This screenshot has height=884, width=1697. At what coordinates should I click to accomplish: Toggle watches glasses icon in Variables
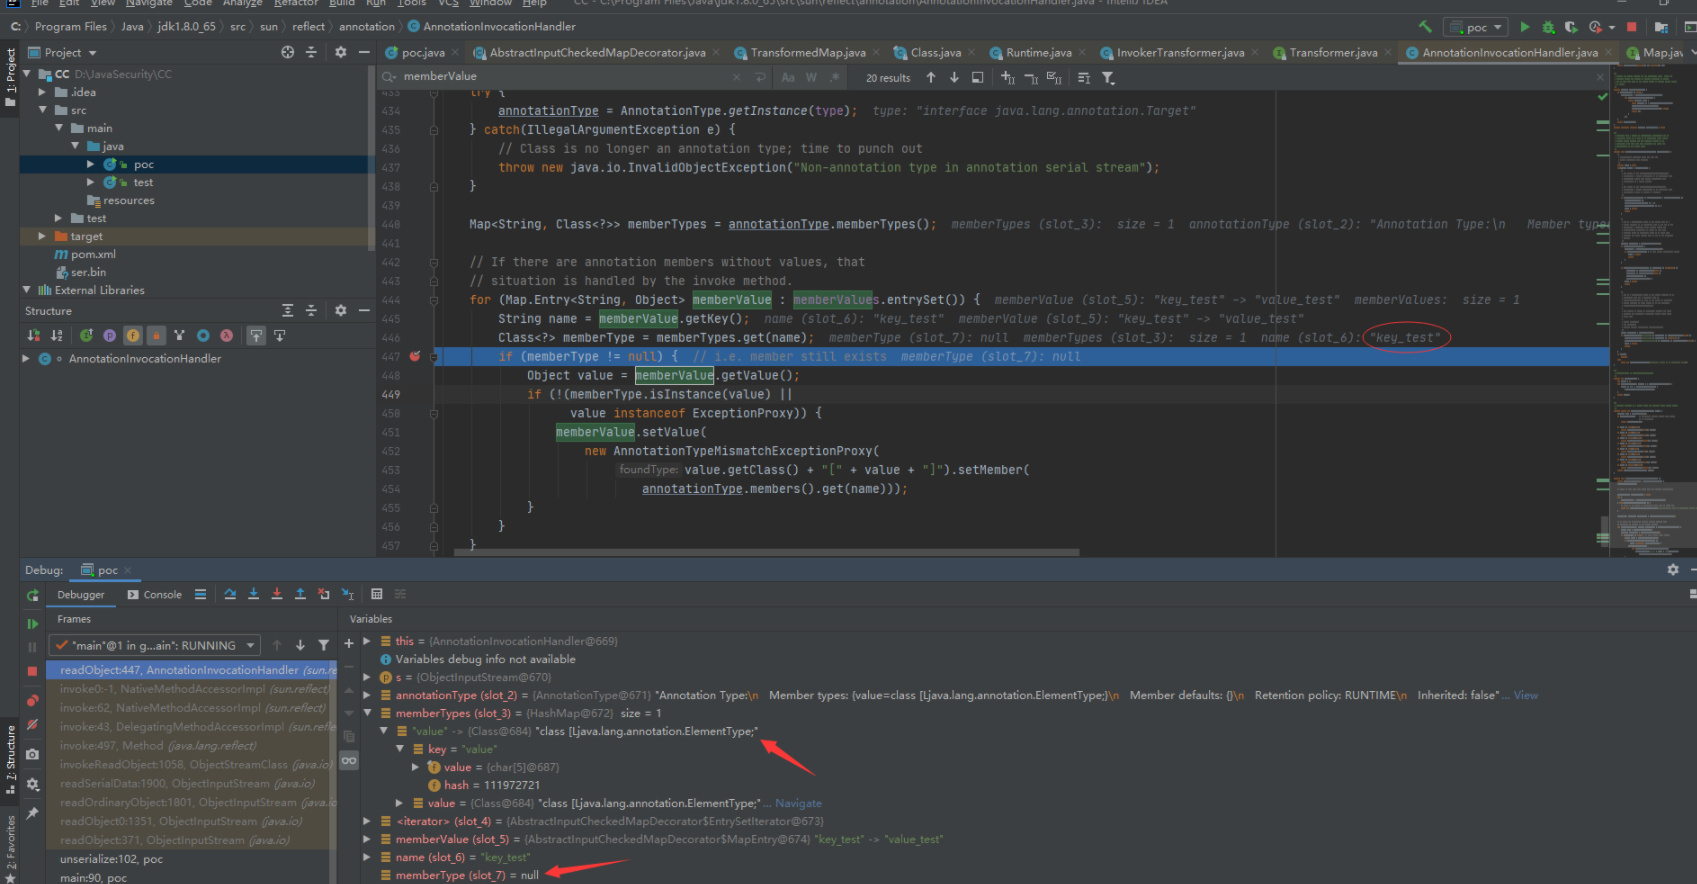click(x=349, y=761)
